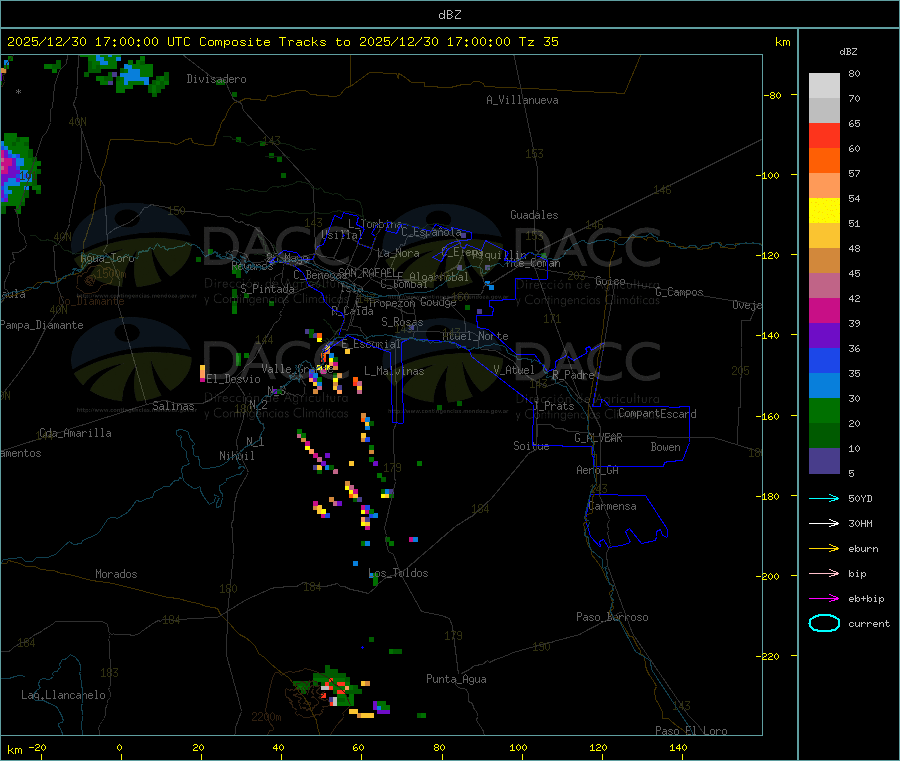Pick the slate purple 10-5 dBZ color
Image resolution: width=900 pixels, height=761 pixels.
pos(824,461)
